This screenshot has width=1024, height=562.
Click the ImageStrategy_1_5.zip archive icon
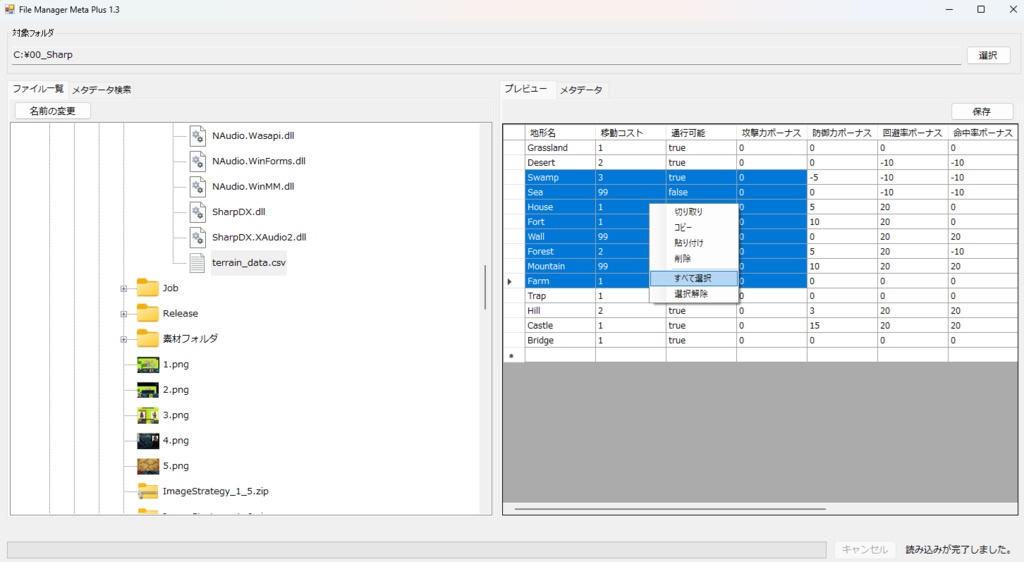(x=148, y=492)
